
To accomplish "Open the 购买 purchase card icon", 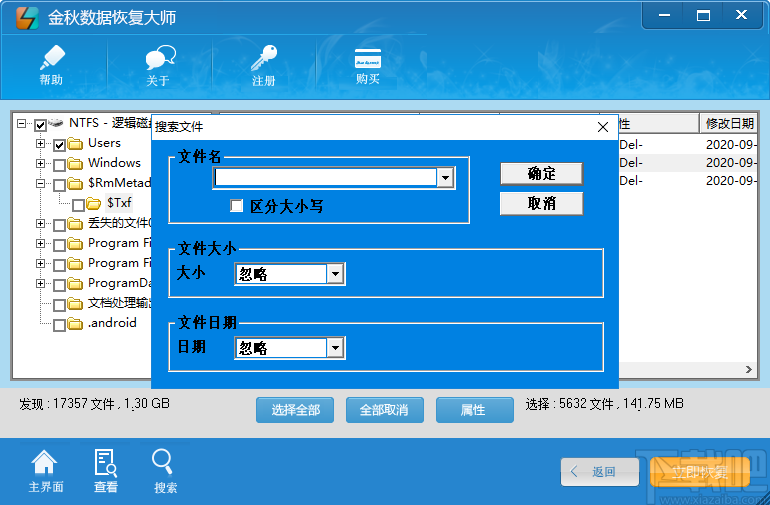I will 368,66.
